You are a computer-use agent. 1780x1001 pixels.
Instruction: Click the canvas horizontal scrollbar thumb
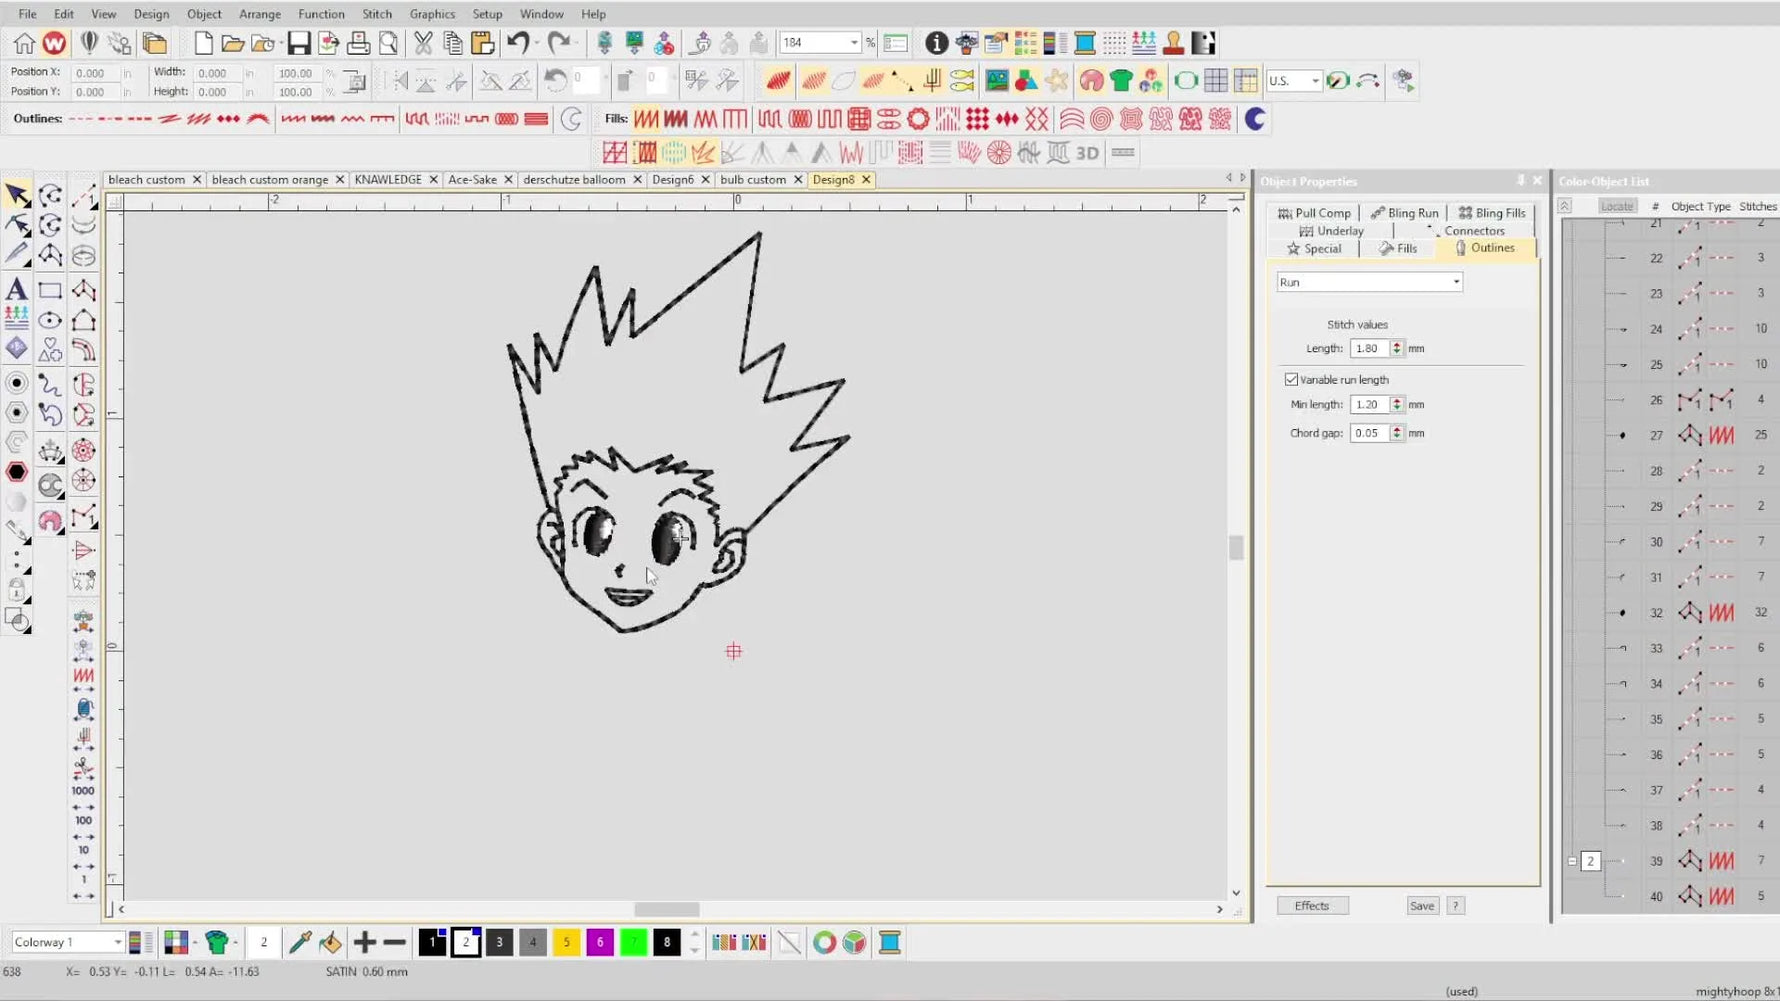click(667, 909)
